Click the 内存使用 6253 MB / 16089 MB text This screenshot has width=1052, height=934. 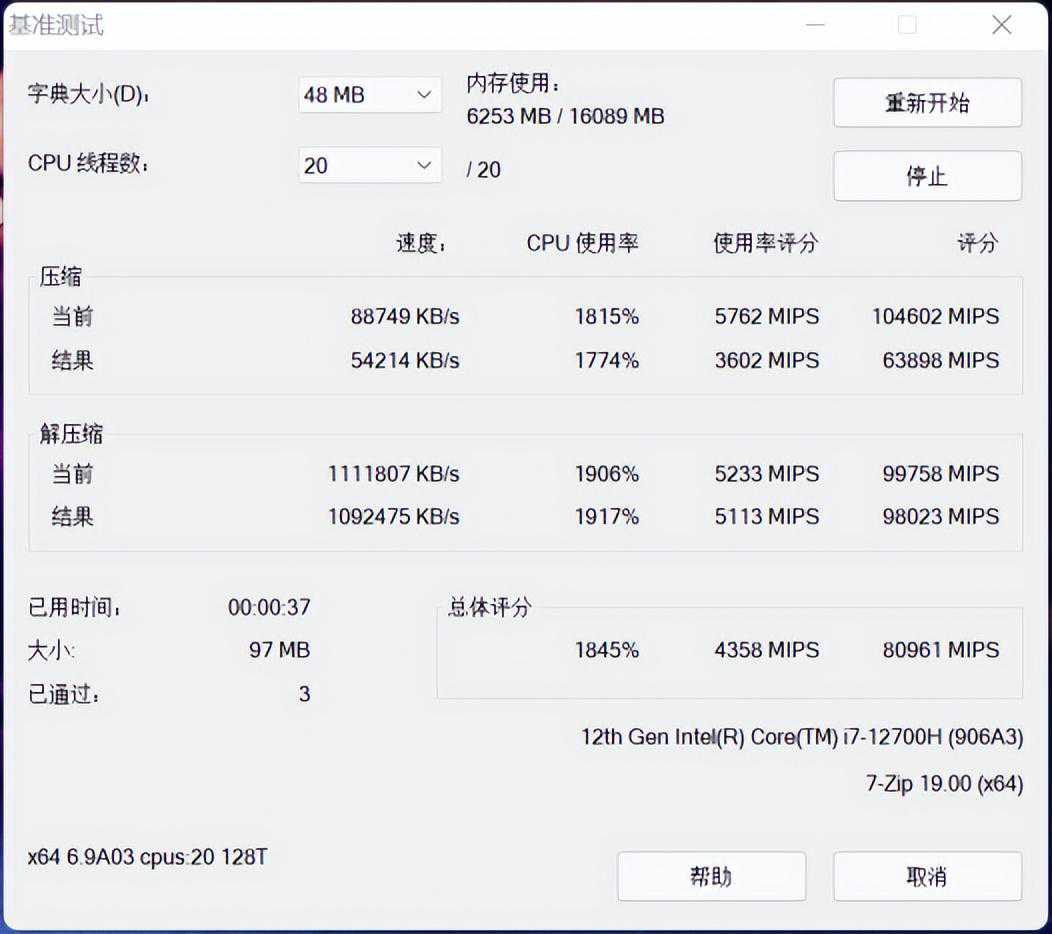tap(565, 116)
